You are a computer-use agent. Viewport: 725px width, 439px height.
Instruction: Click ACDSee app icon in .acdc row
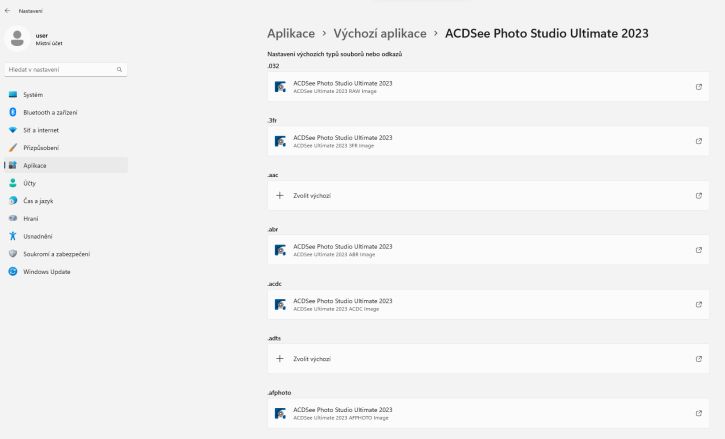pos(280,304)
